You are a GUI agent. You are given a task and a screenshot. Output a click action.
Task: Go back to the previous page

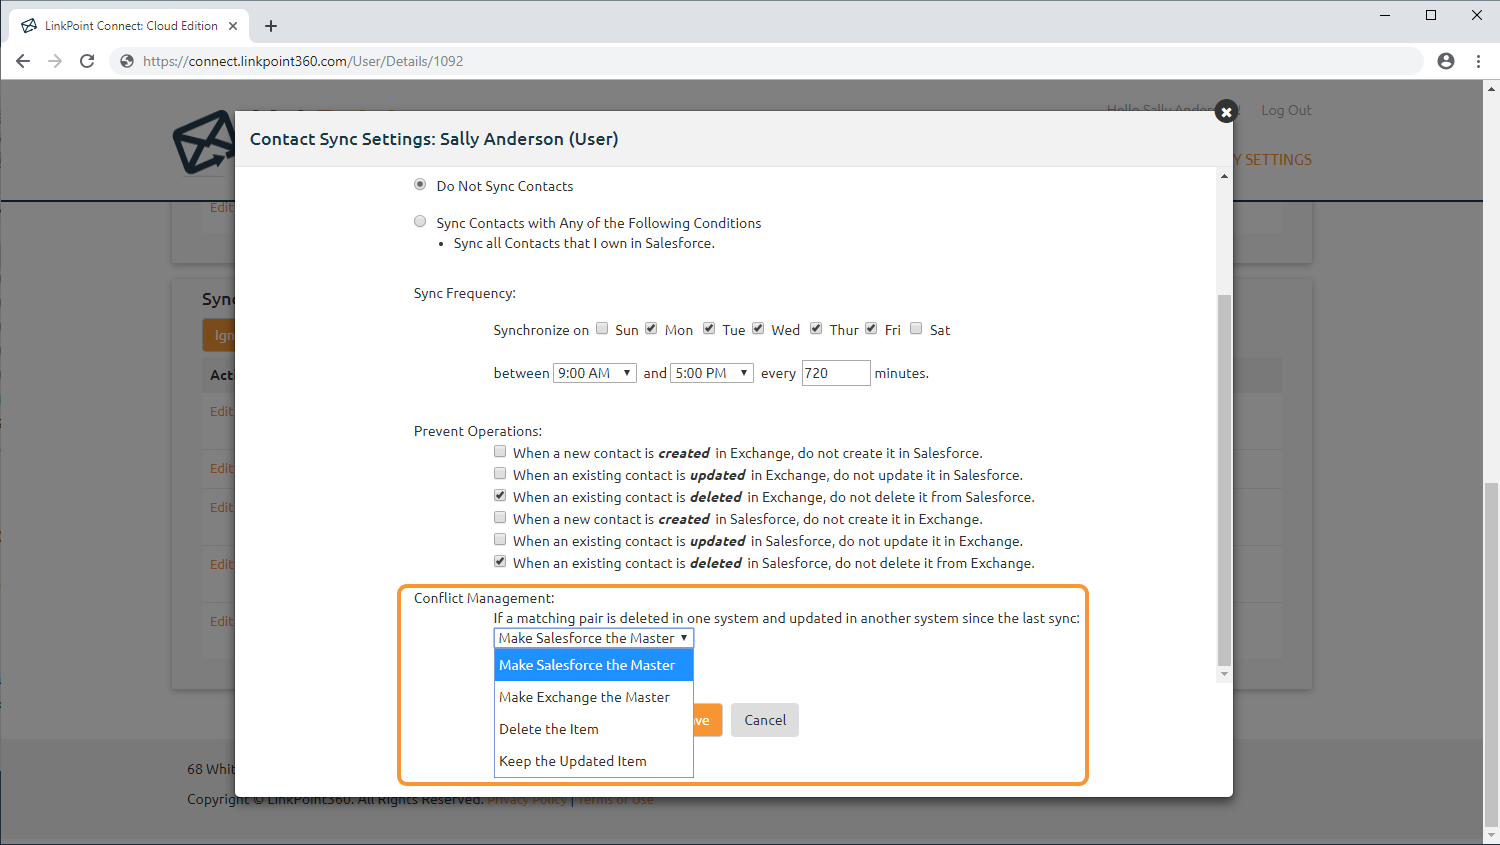(x=23, y=61)
